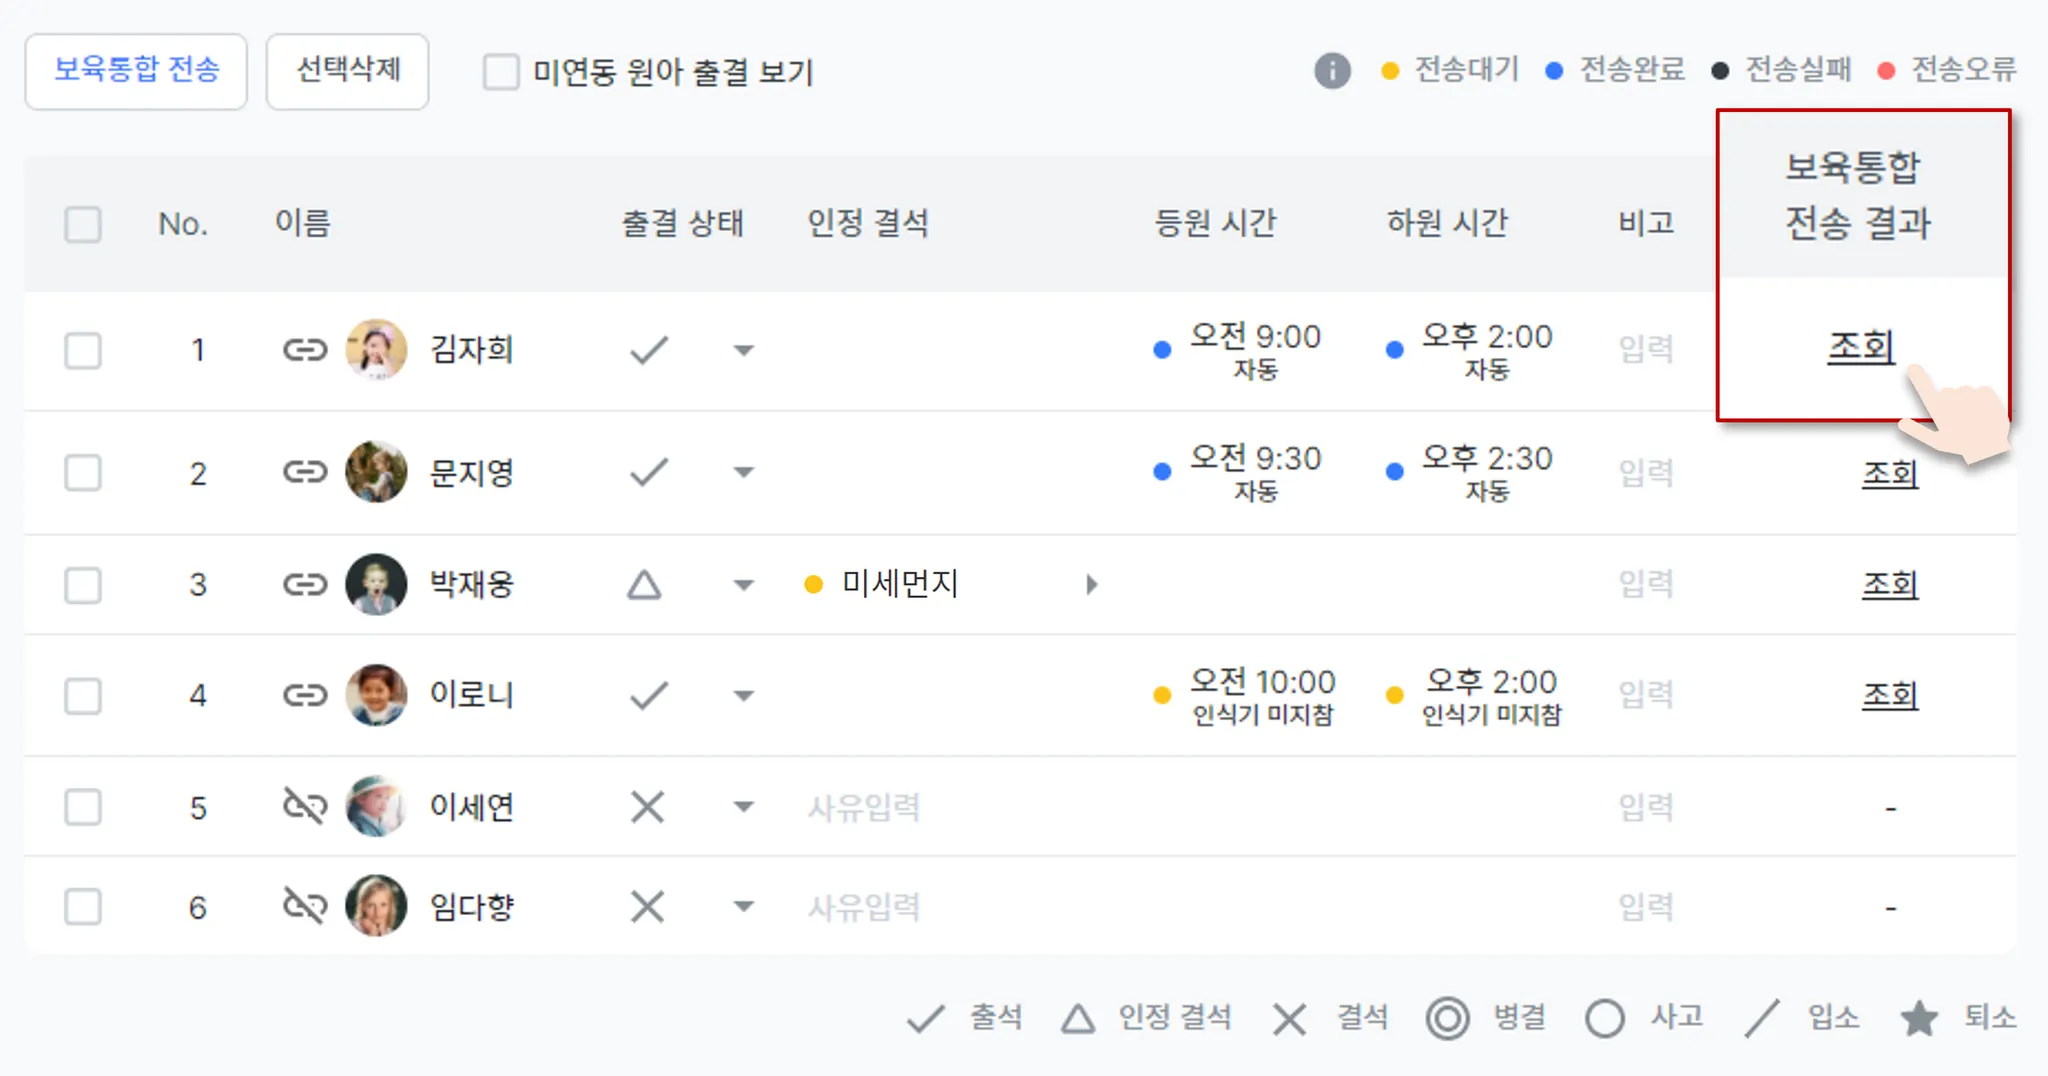Open attendance status dropdown for 김자희
The width and height of the screenshot is (2048, 1076).
click(743, 351)
